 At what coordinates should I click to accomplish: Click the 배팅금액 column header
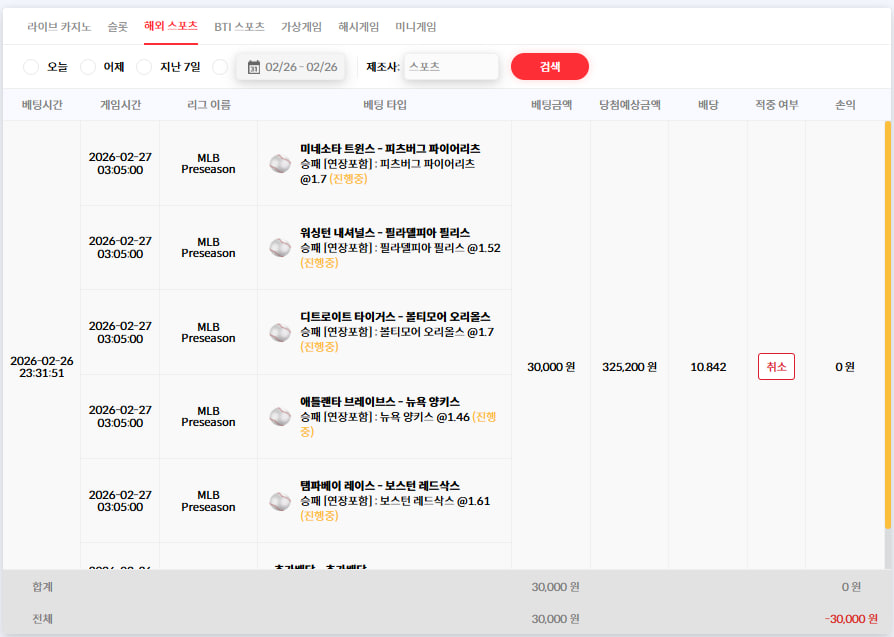point(551,105)
